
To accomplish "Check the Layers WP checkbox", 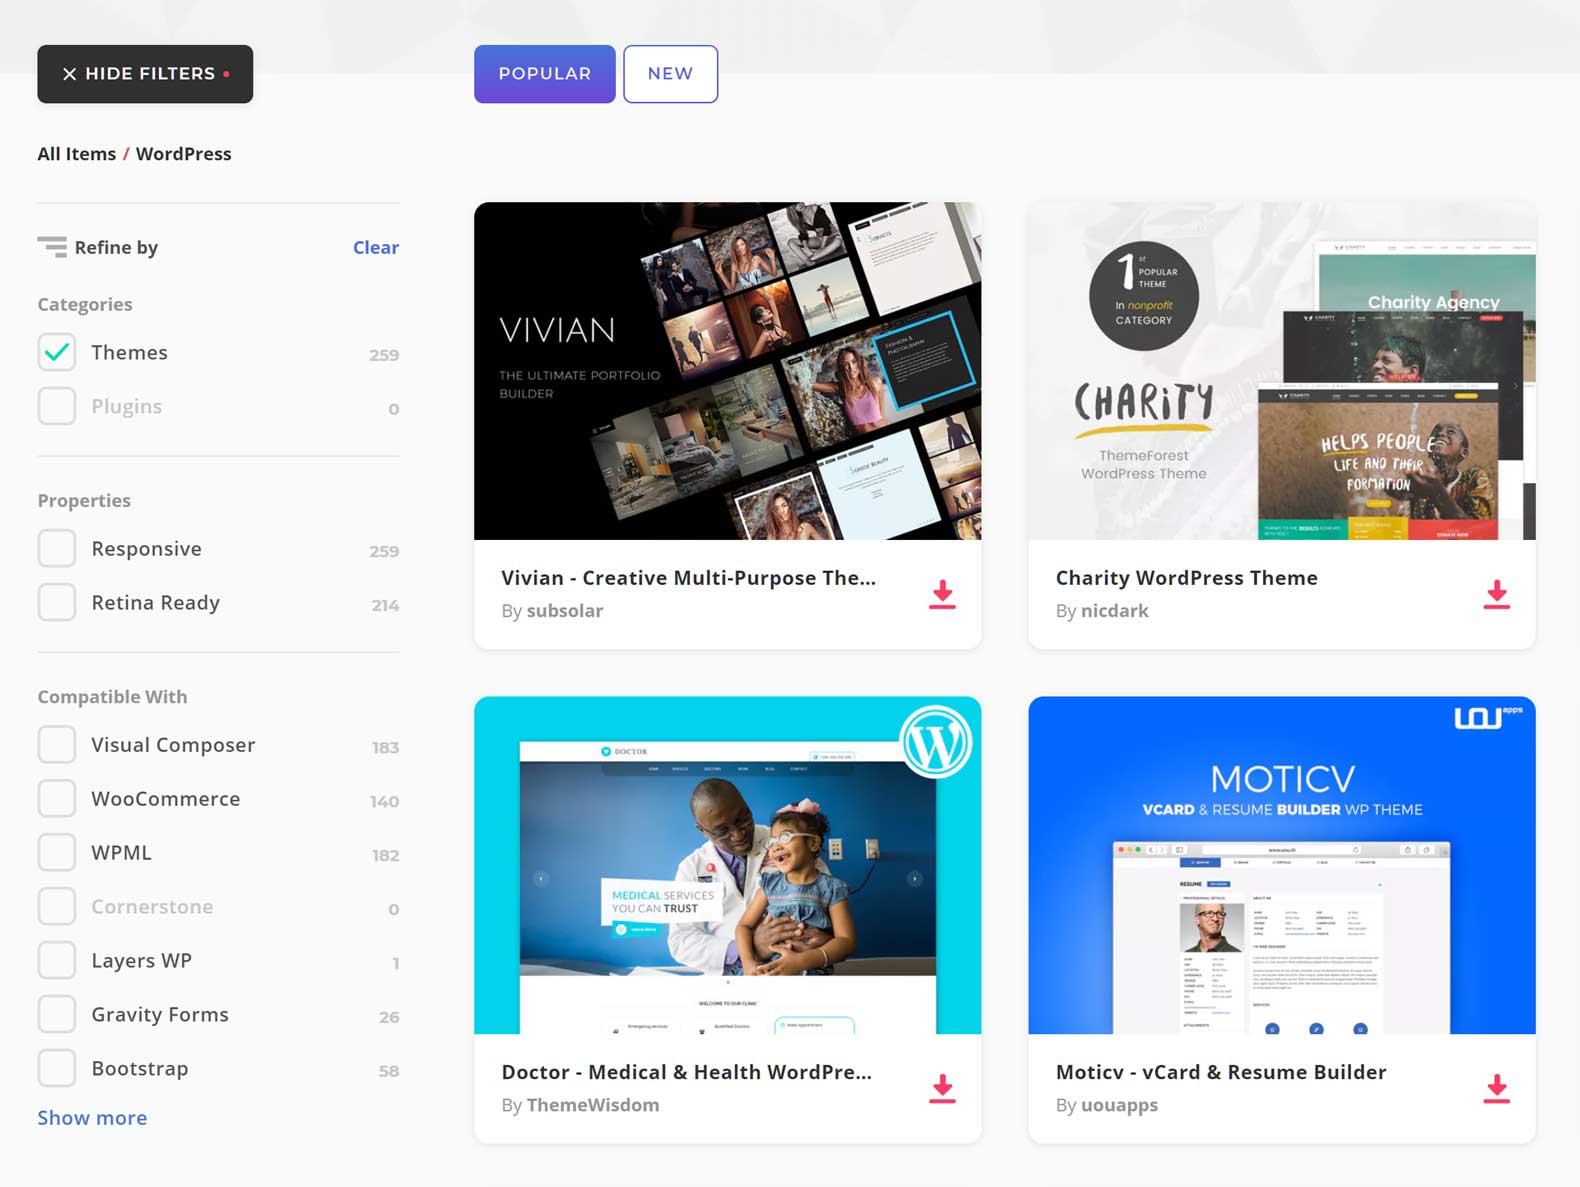I will 57,960.
